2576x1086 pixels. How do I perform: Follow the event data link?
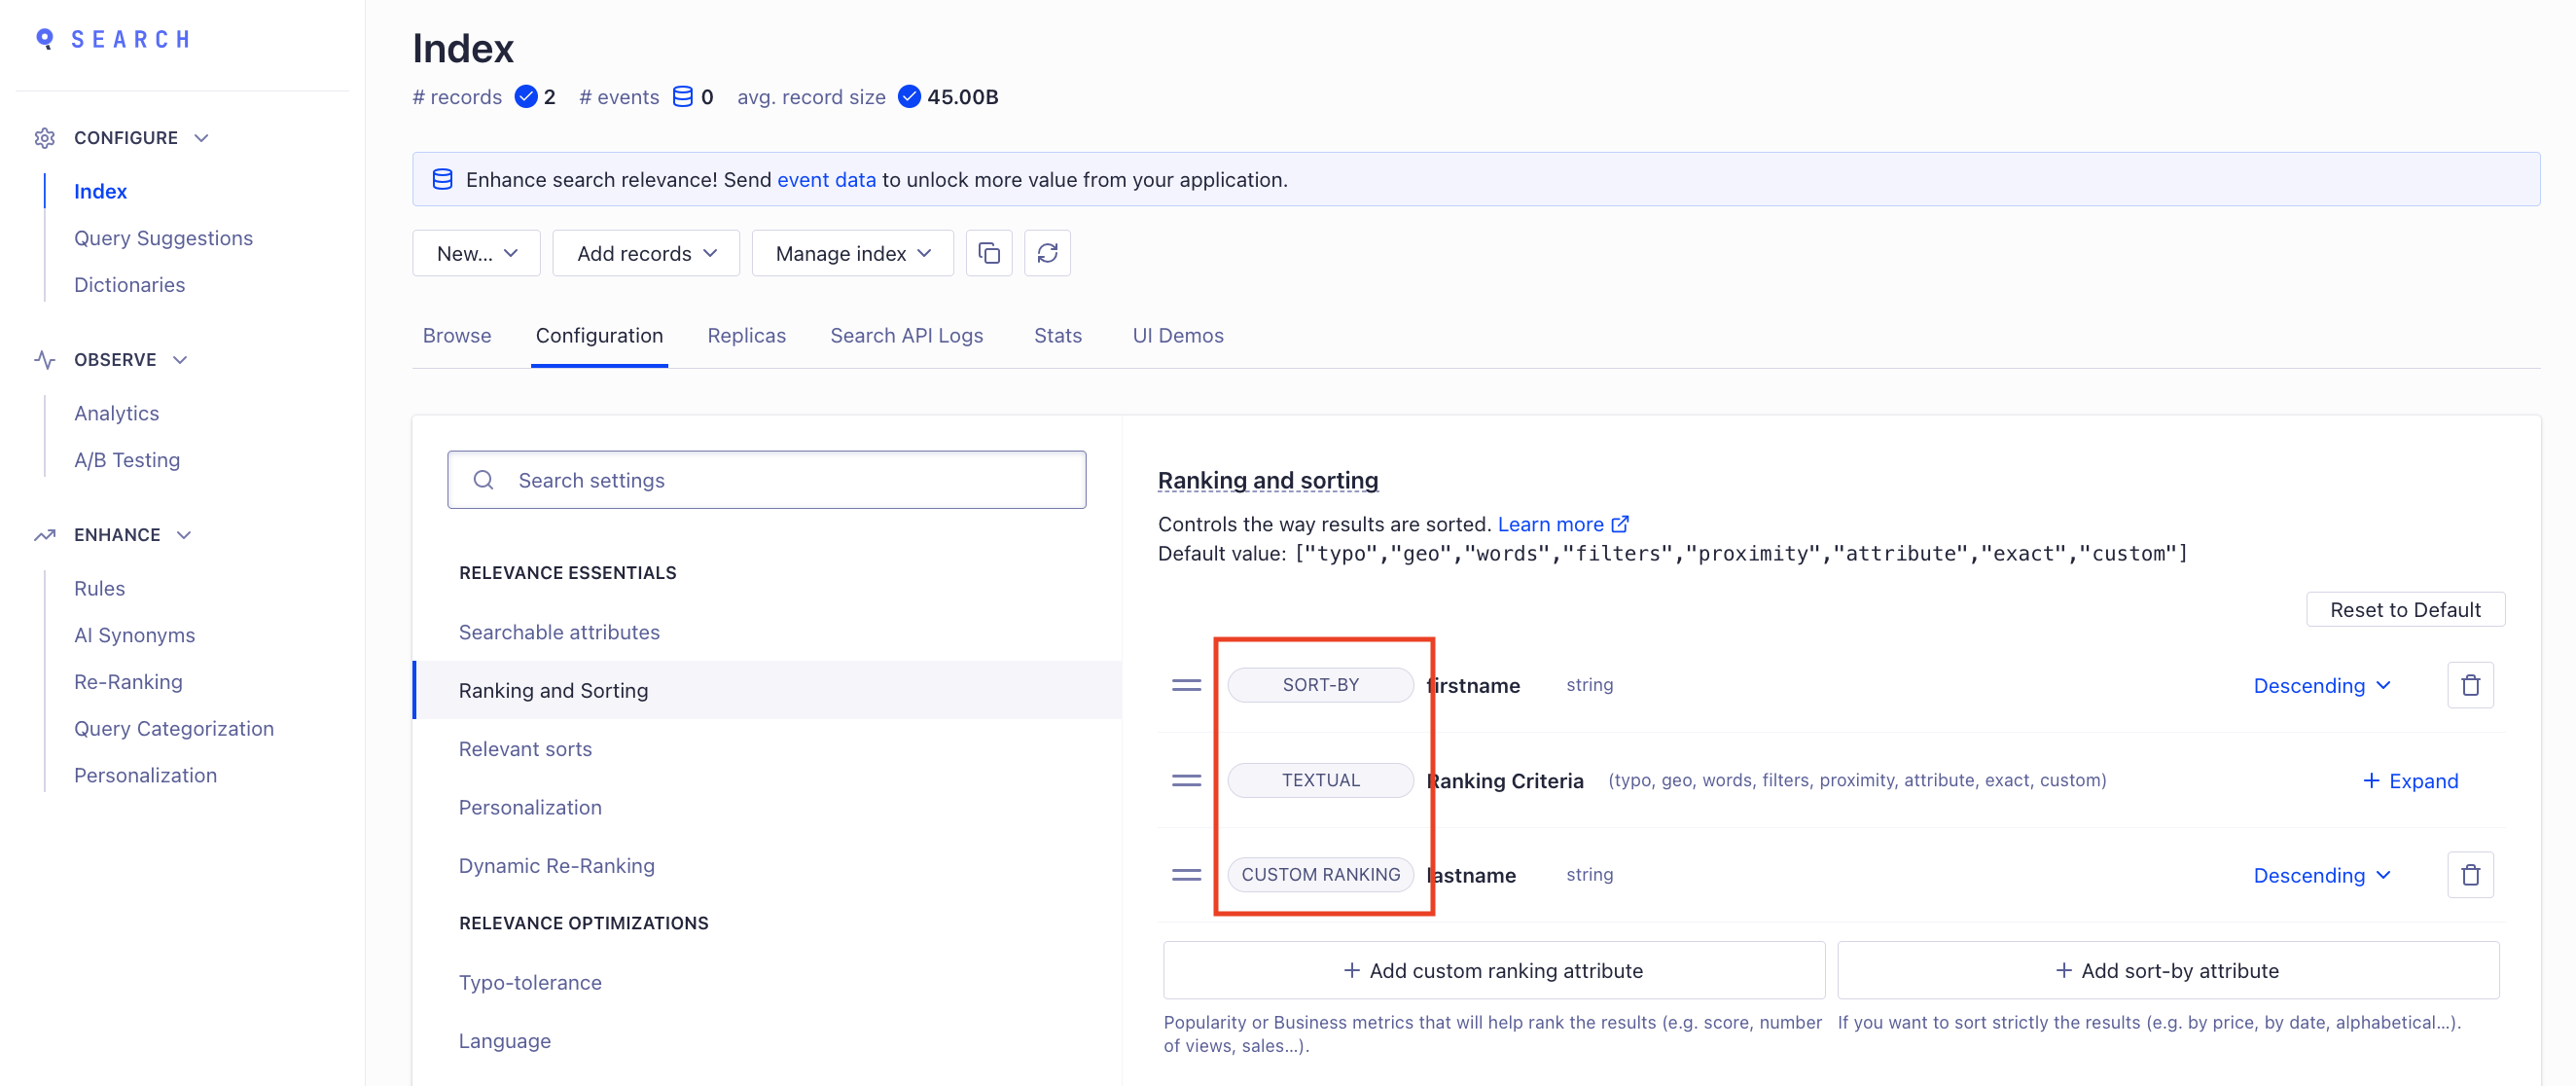pos(826,180)
